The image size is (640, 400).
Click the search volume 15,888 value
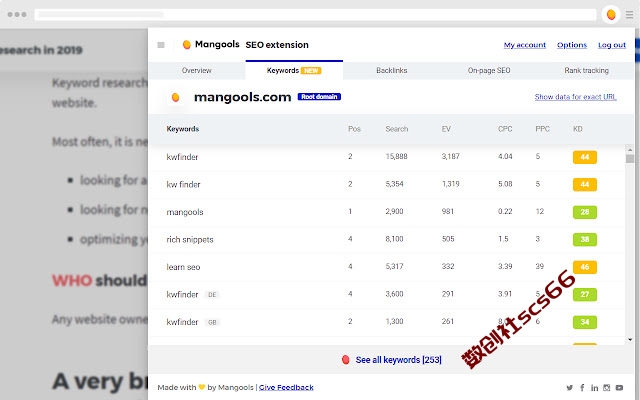396,156
